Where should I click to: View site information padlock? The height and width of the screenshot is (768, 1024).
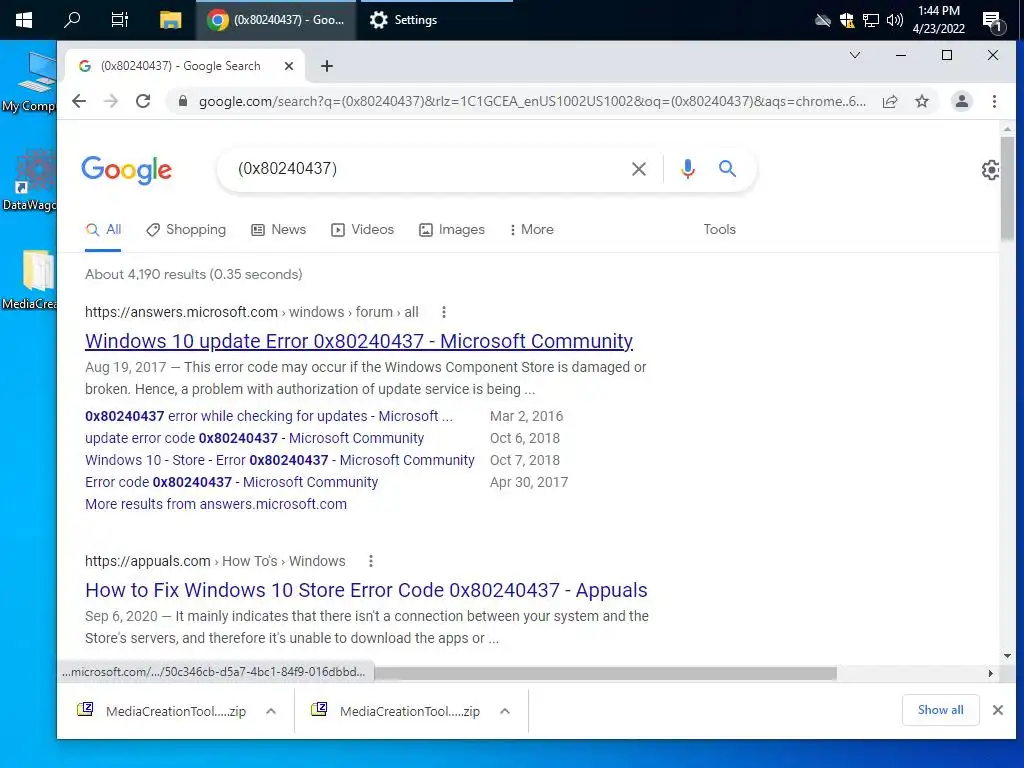(x=183, y=101)
